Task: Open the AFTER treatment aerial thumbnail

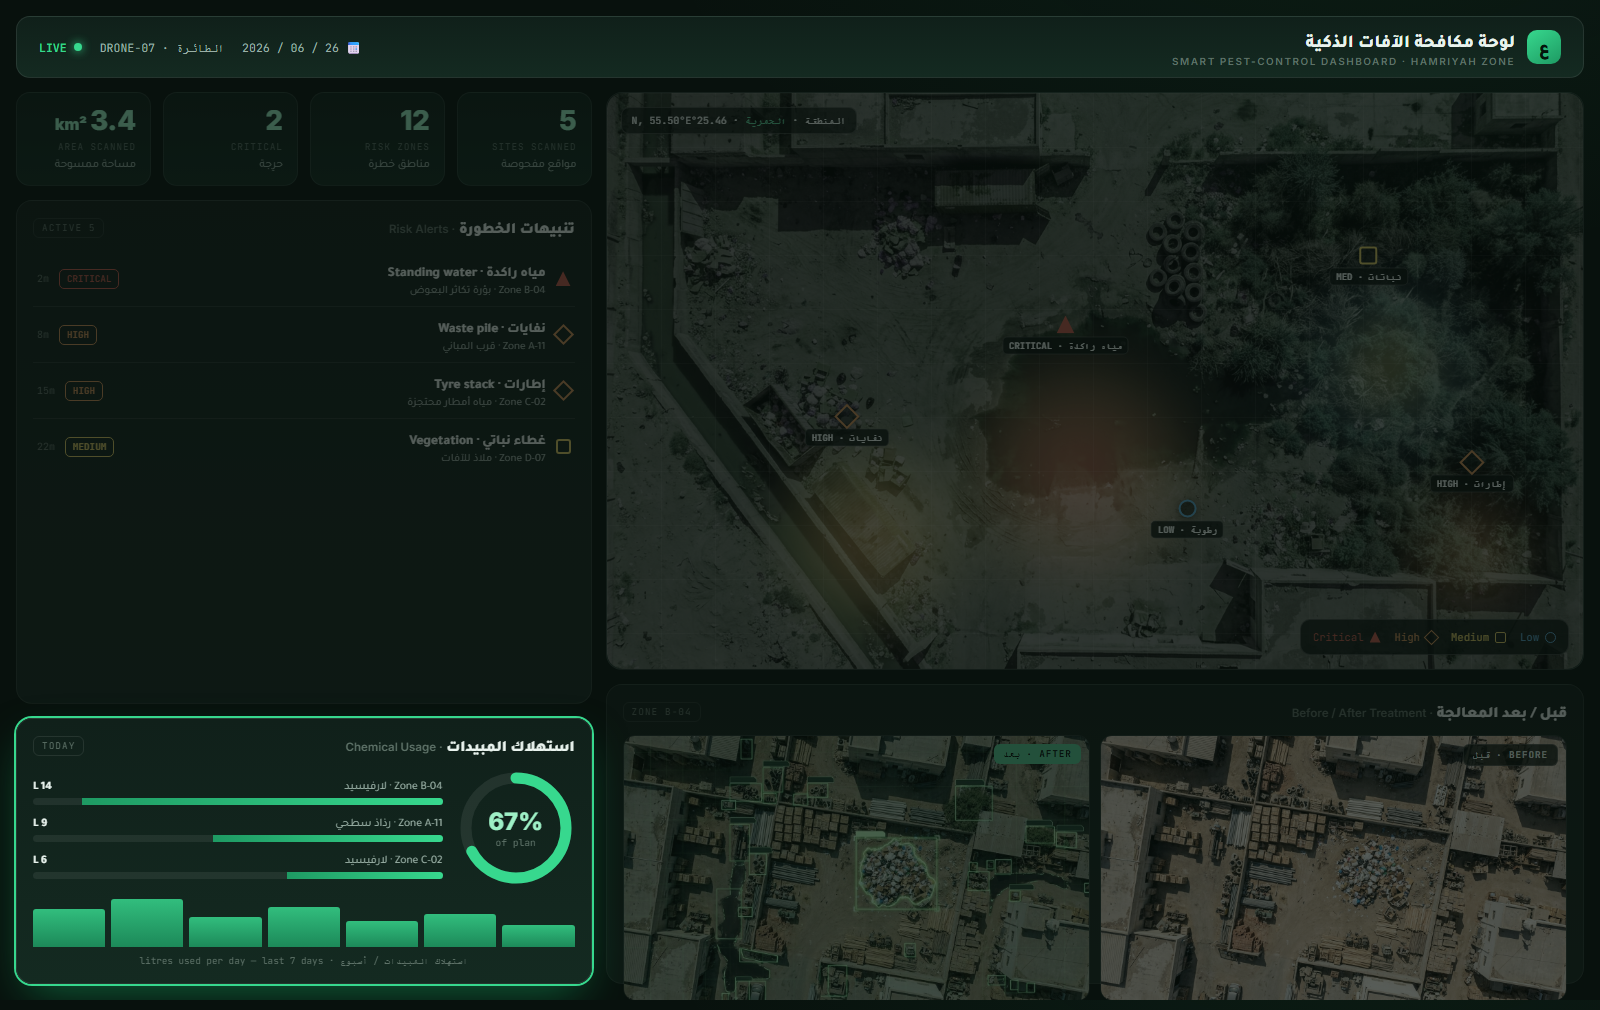Action: 856,868
